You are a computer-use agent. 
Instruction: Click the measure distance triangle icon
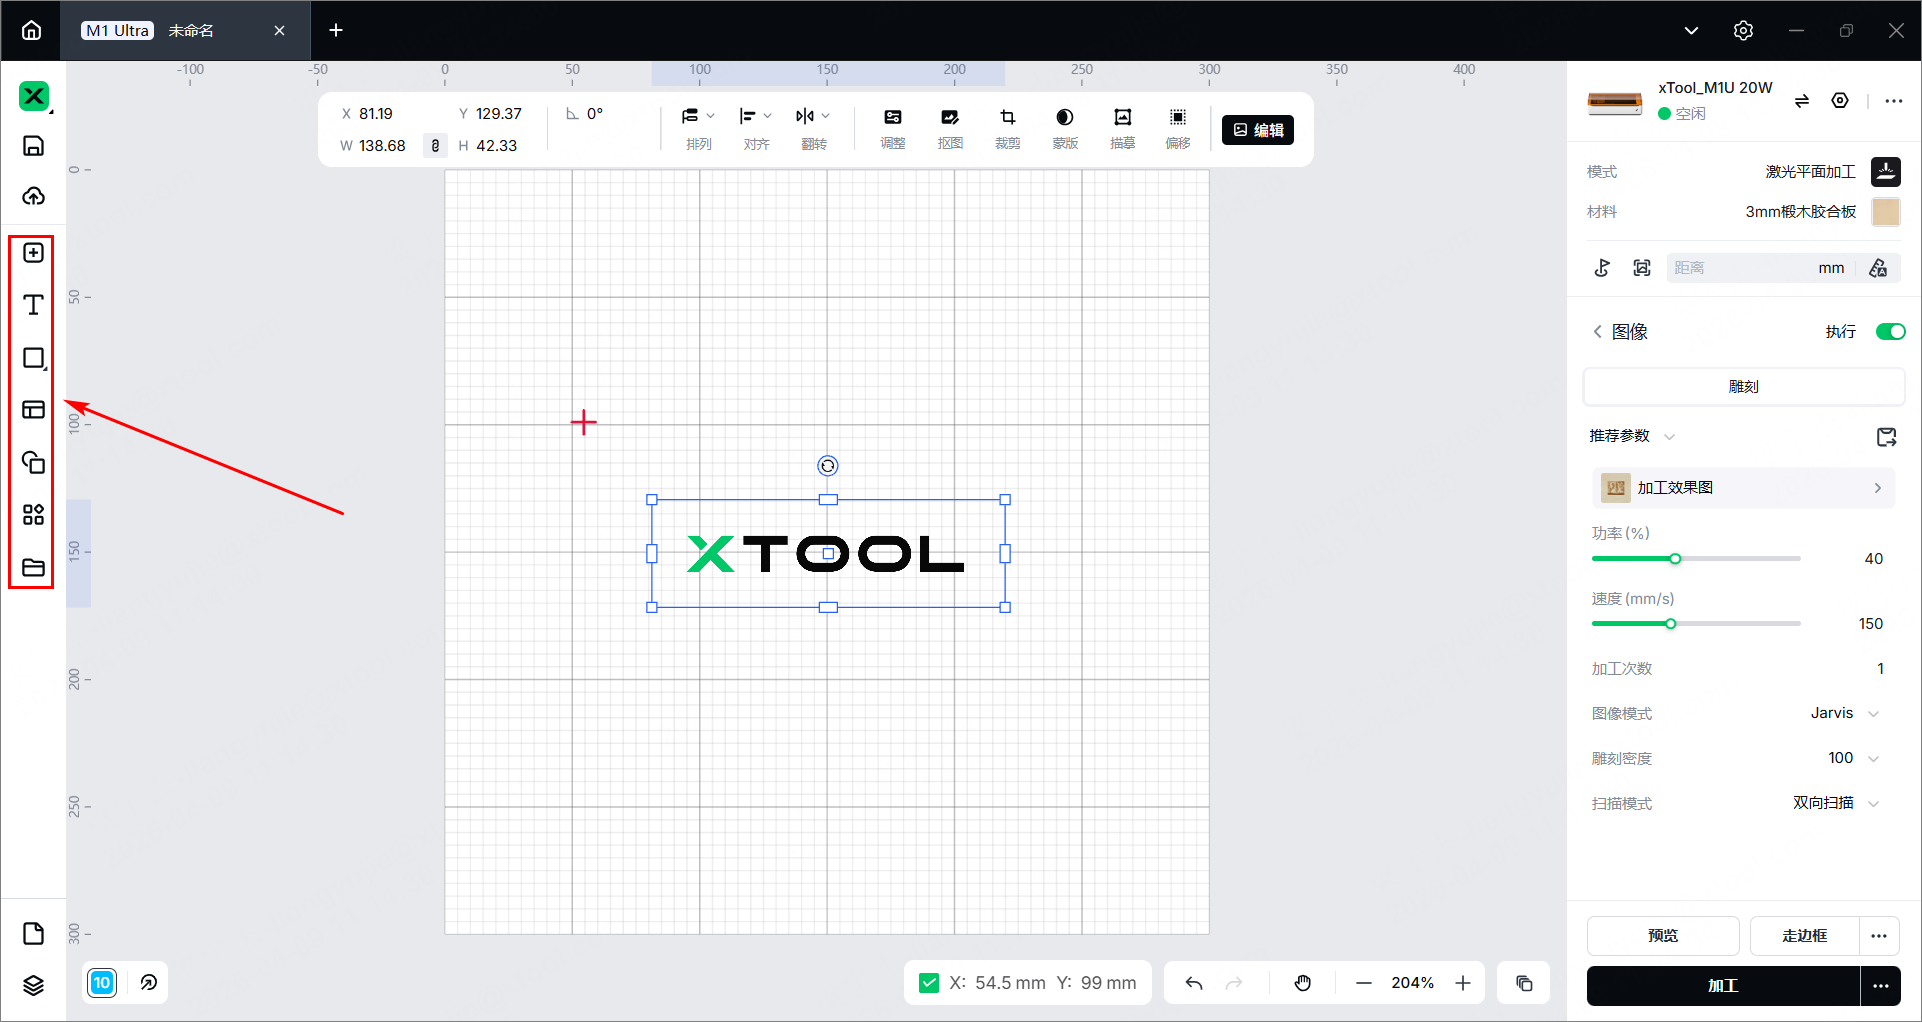[x=1878, y=268]
